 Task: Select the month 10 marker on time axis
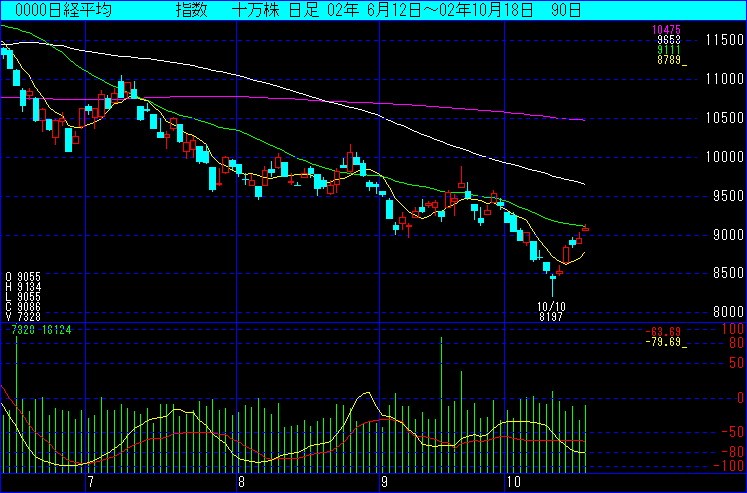pyautogui.click(x=514, y=482)
